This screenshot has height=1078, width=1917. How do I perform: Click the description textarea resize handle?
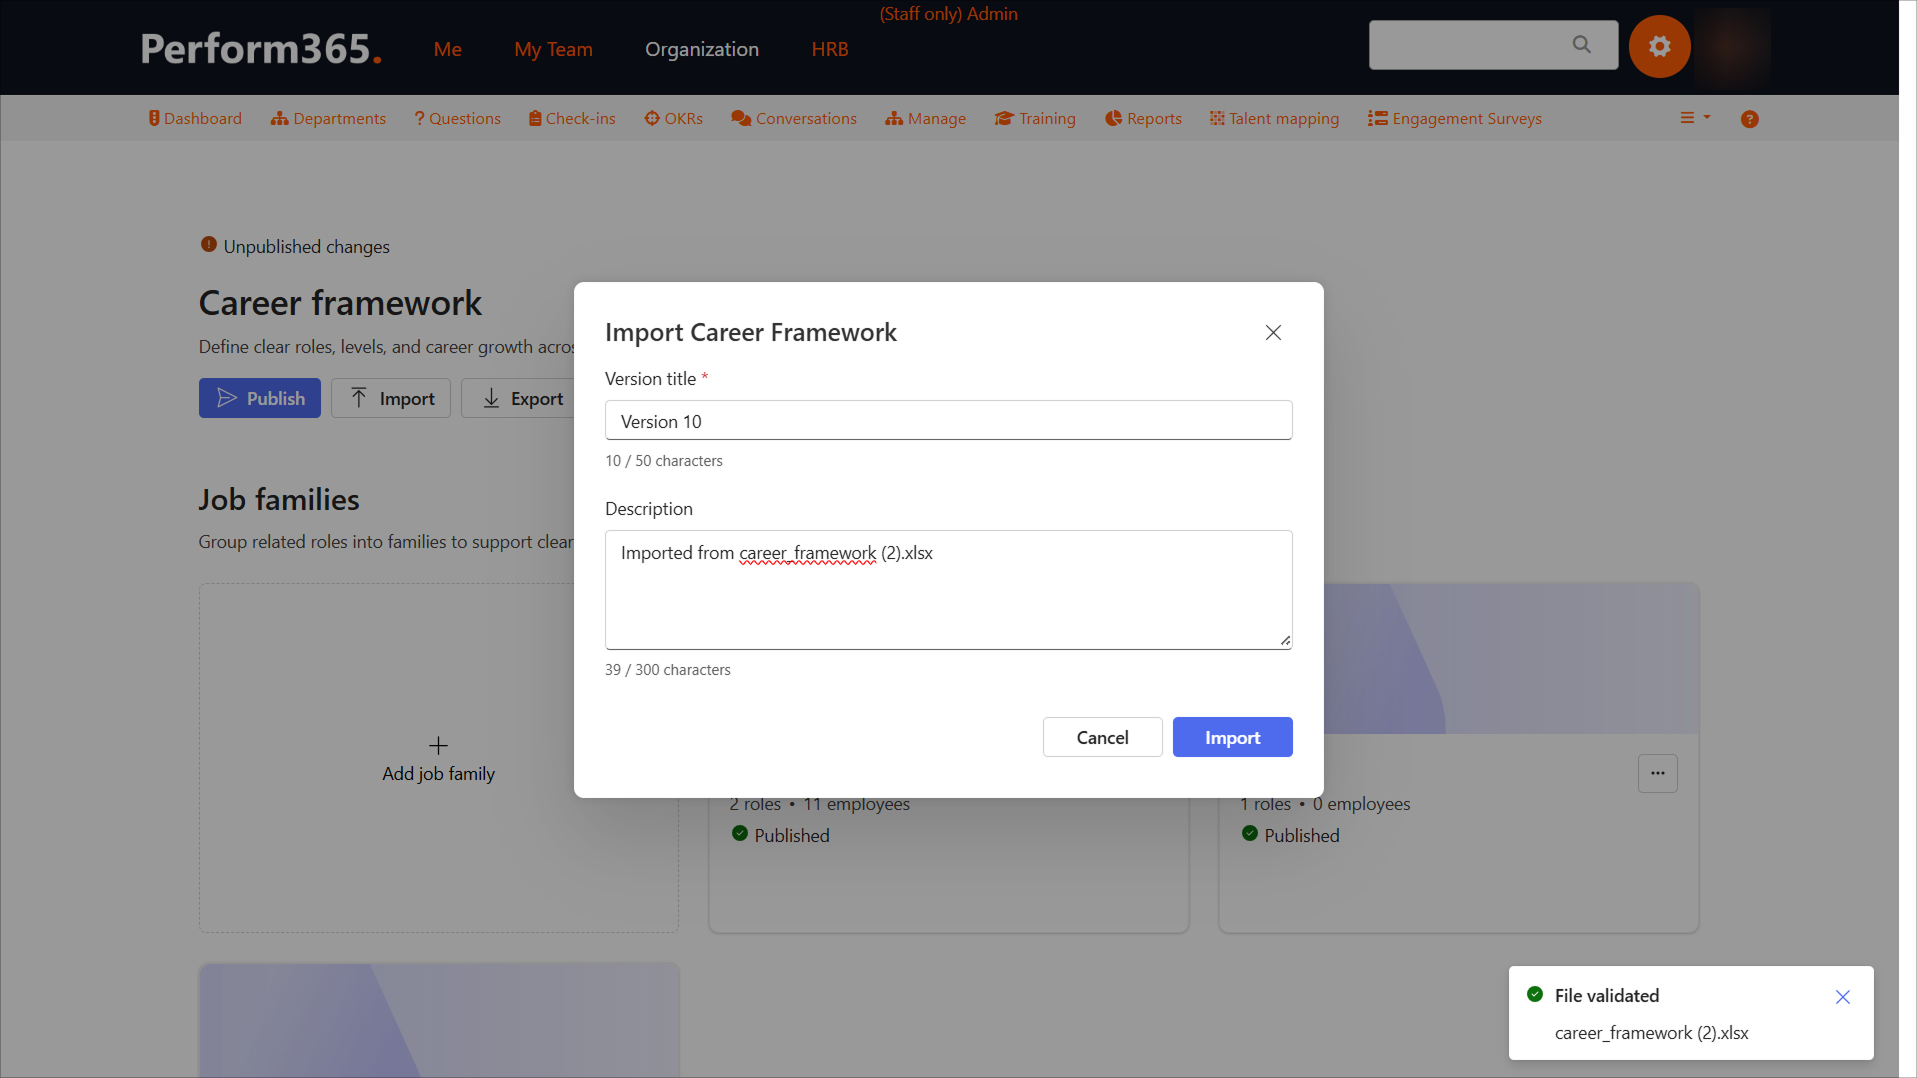[x=1285, y=641]
